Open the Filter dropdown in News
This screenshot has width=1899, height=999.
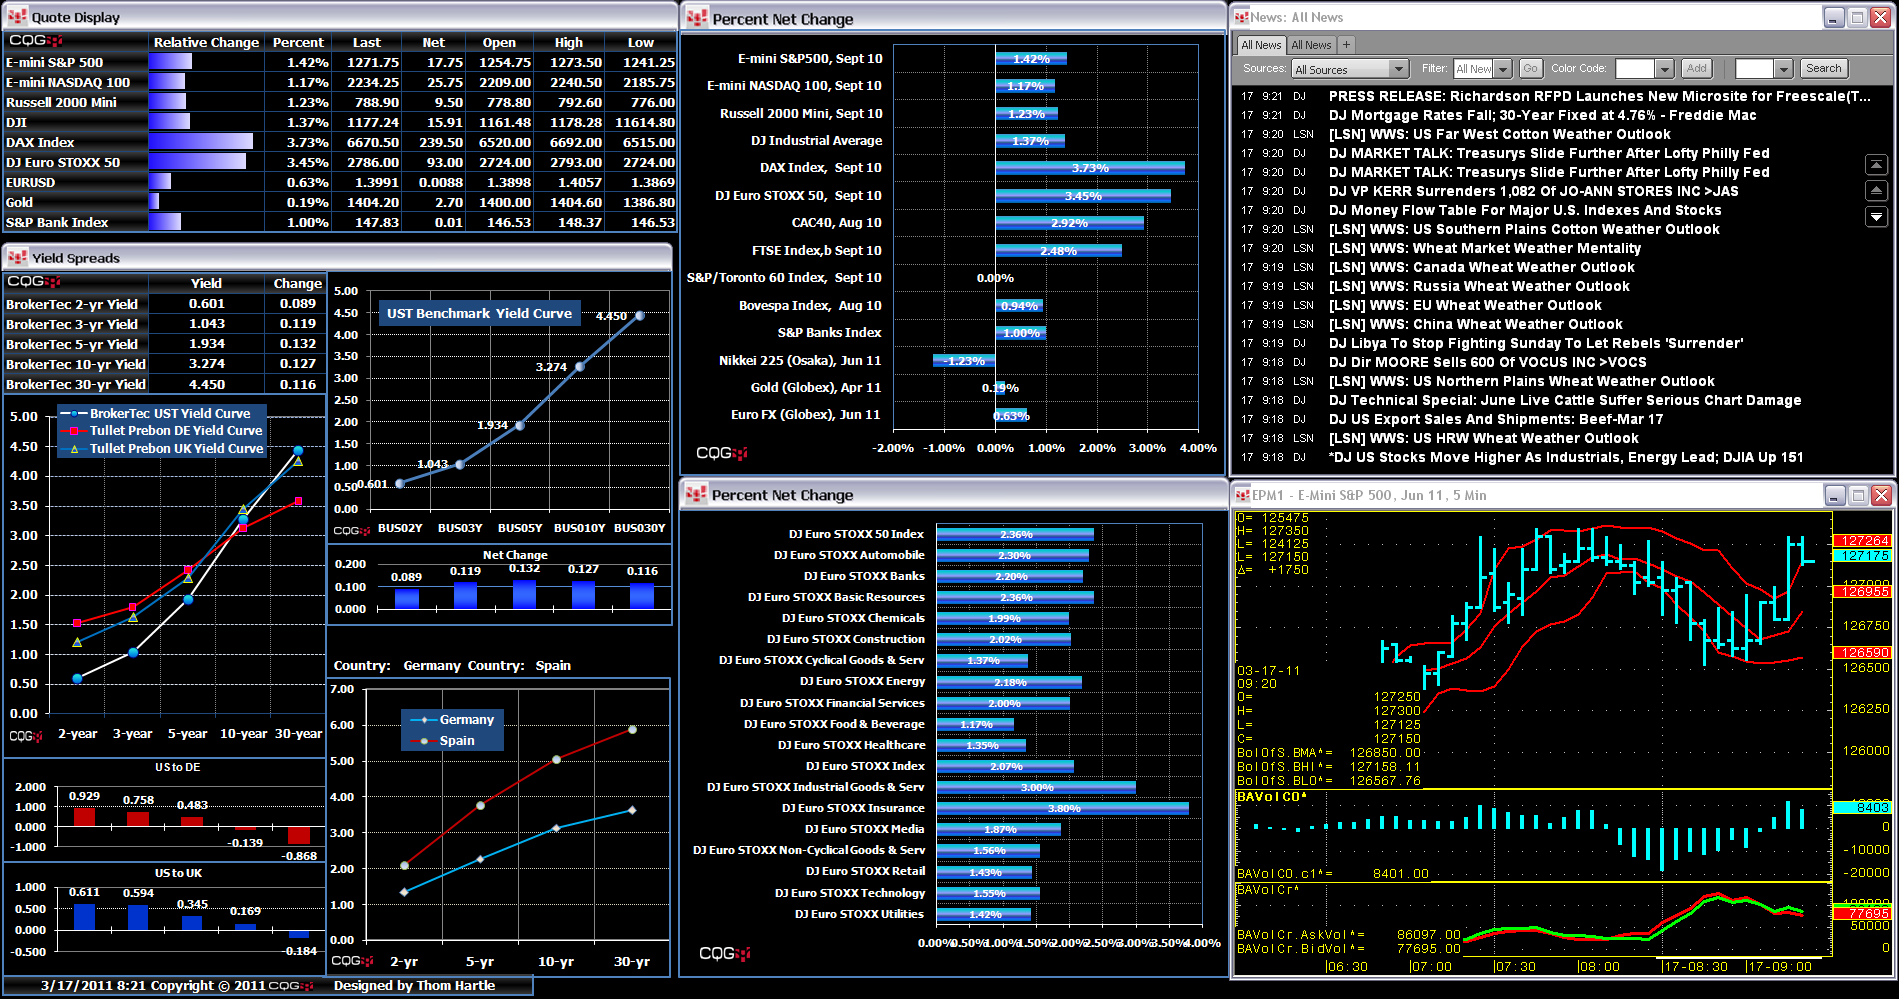pos(1503,69)
